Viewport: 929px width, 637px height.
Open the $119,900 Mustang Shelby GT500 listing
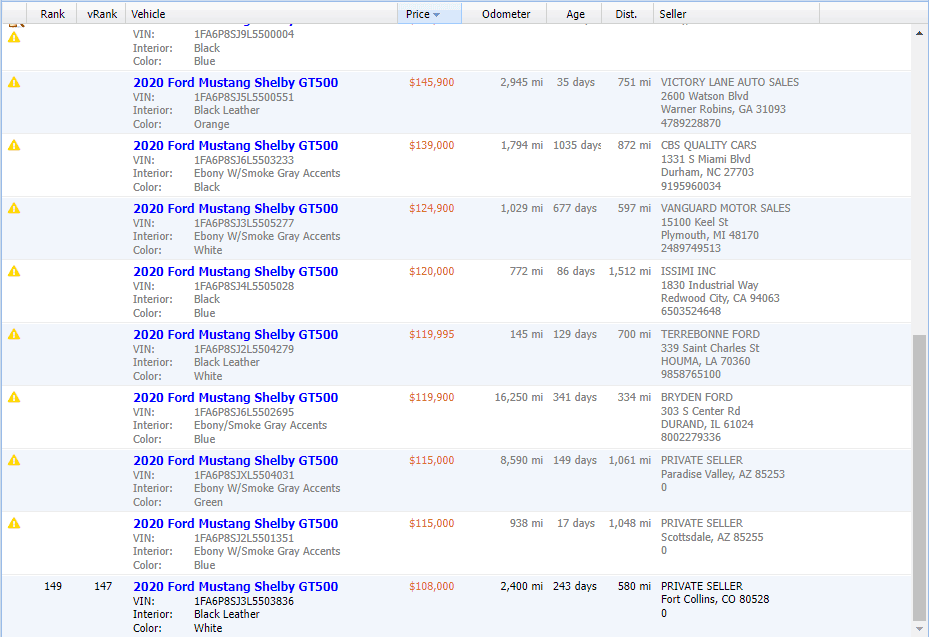[x=236, y=398]
